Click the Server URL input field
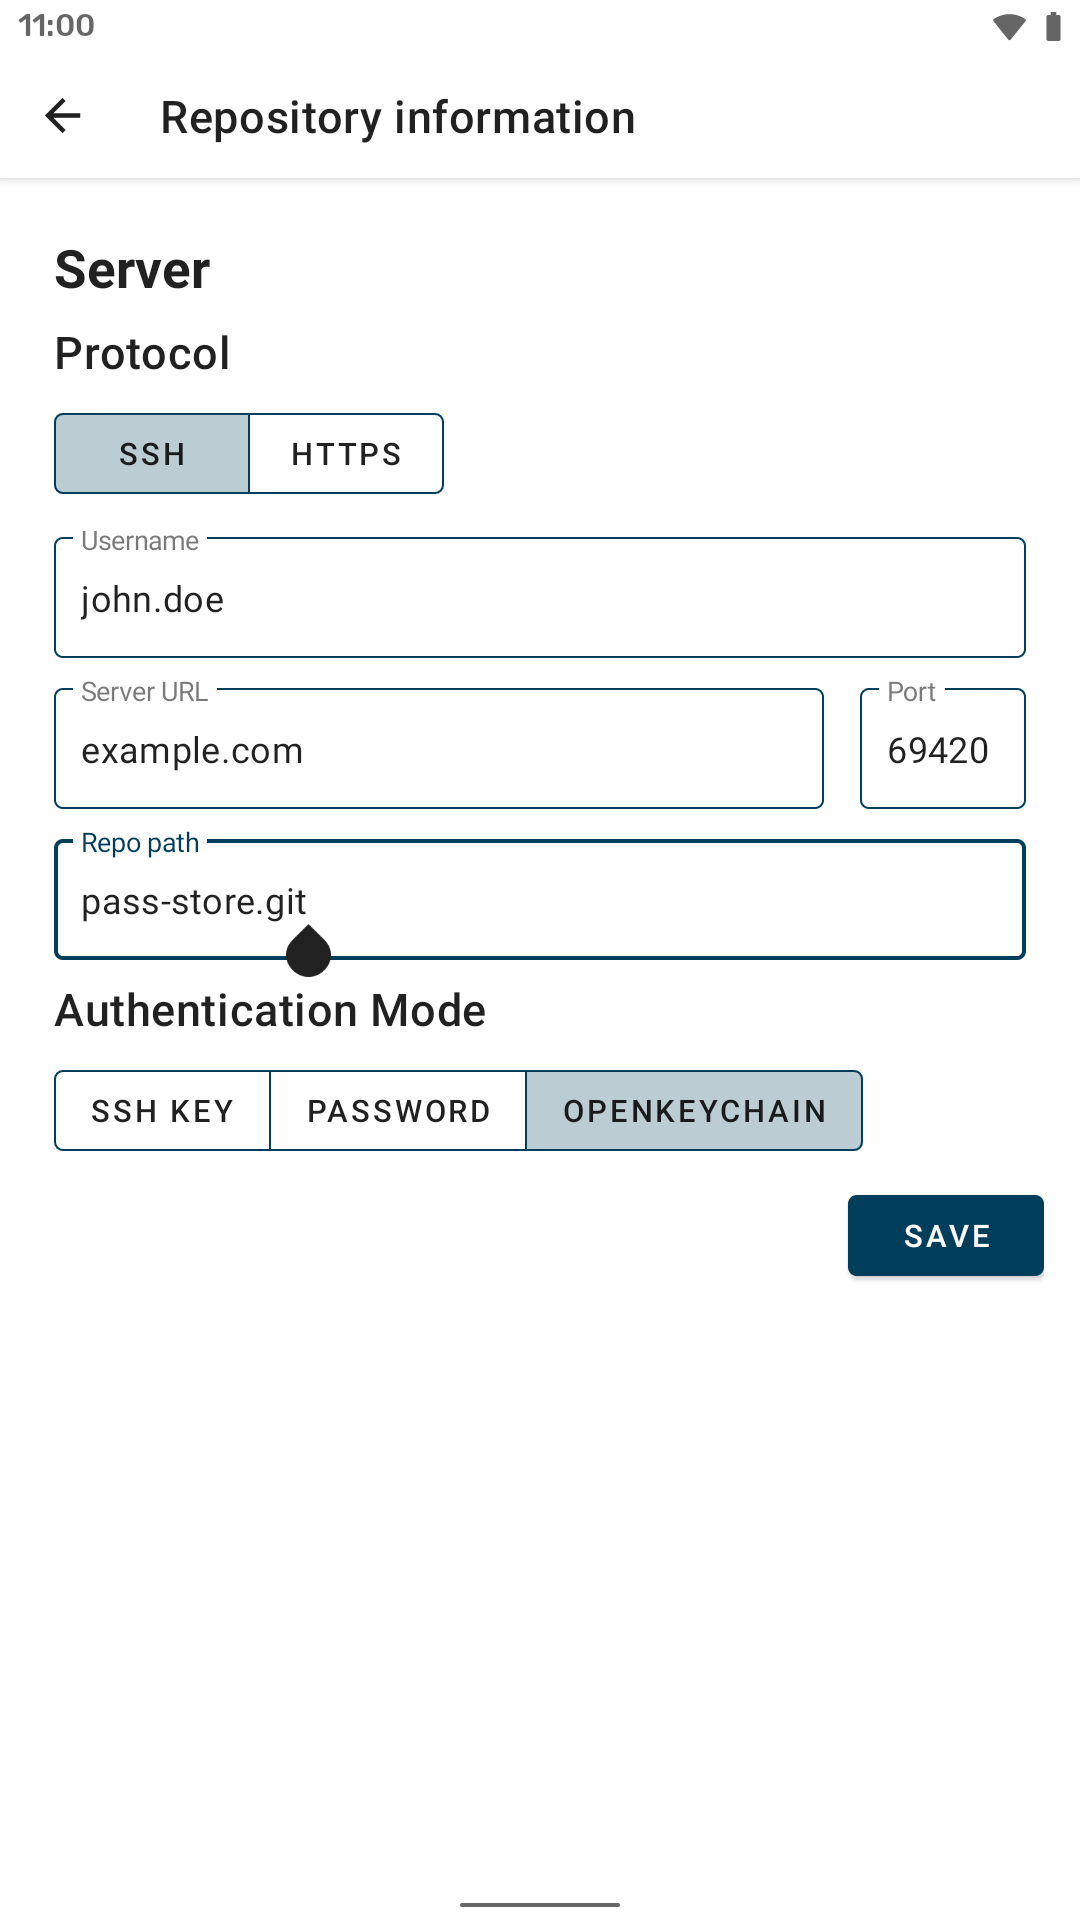This screenshot has width=1080, height=1920. pos(439,750)
